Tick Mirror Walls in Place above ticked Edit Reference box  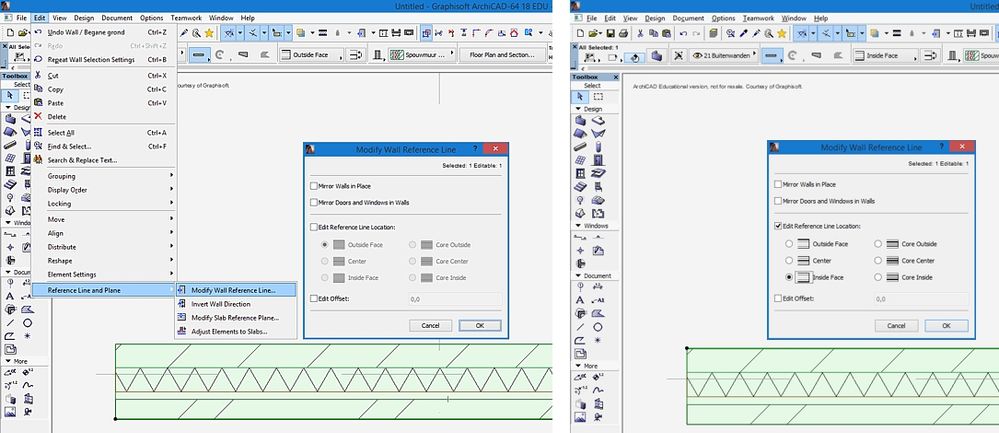777,184
